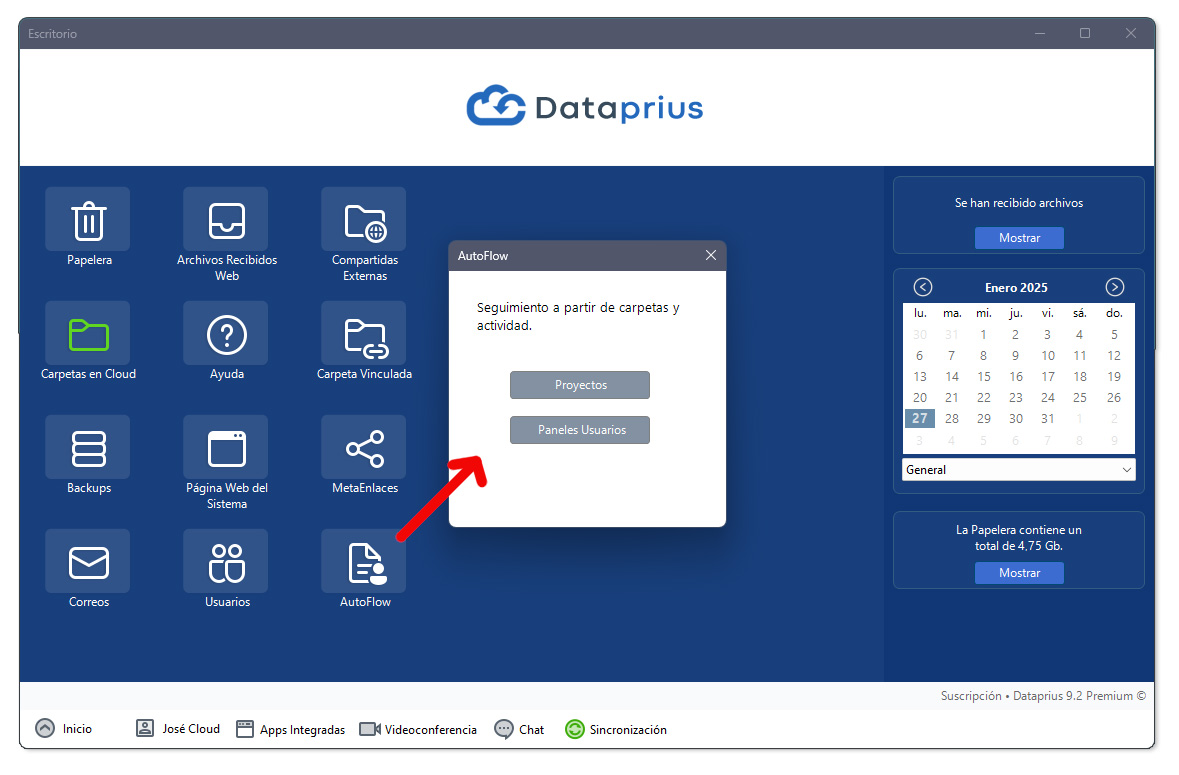Open Apps Integradas
Viewport: 1179px width, 775px height.
[291, 729]
